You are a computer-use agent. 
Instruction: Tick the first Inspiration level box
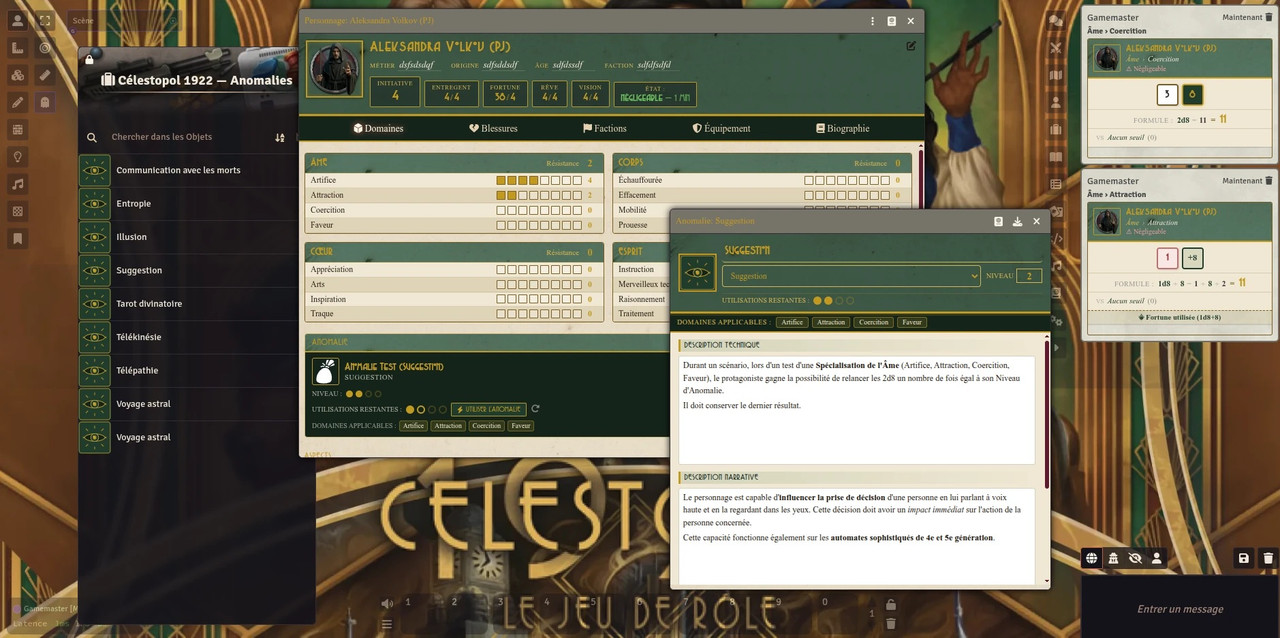(501, 299)
